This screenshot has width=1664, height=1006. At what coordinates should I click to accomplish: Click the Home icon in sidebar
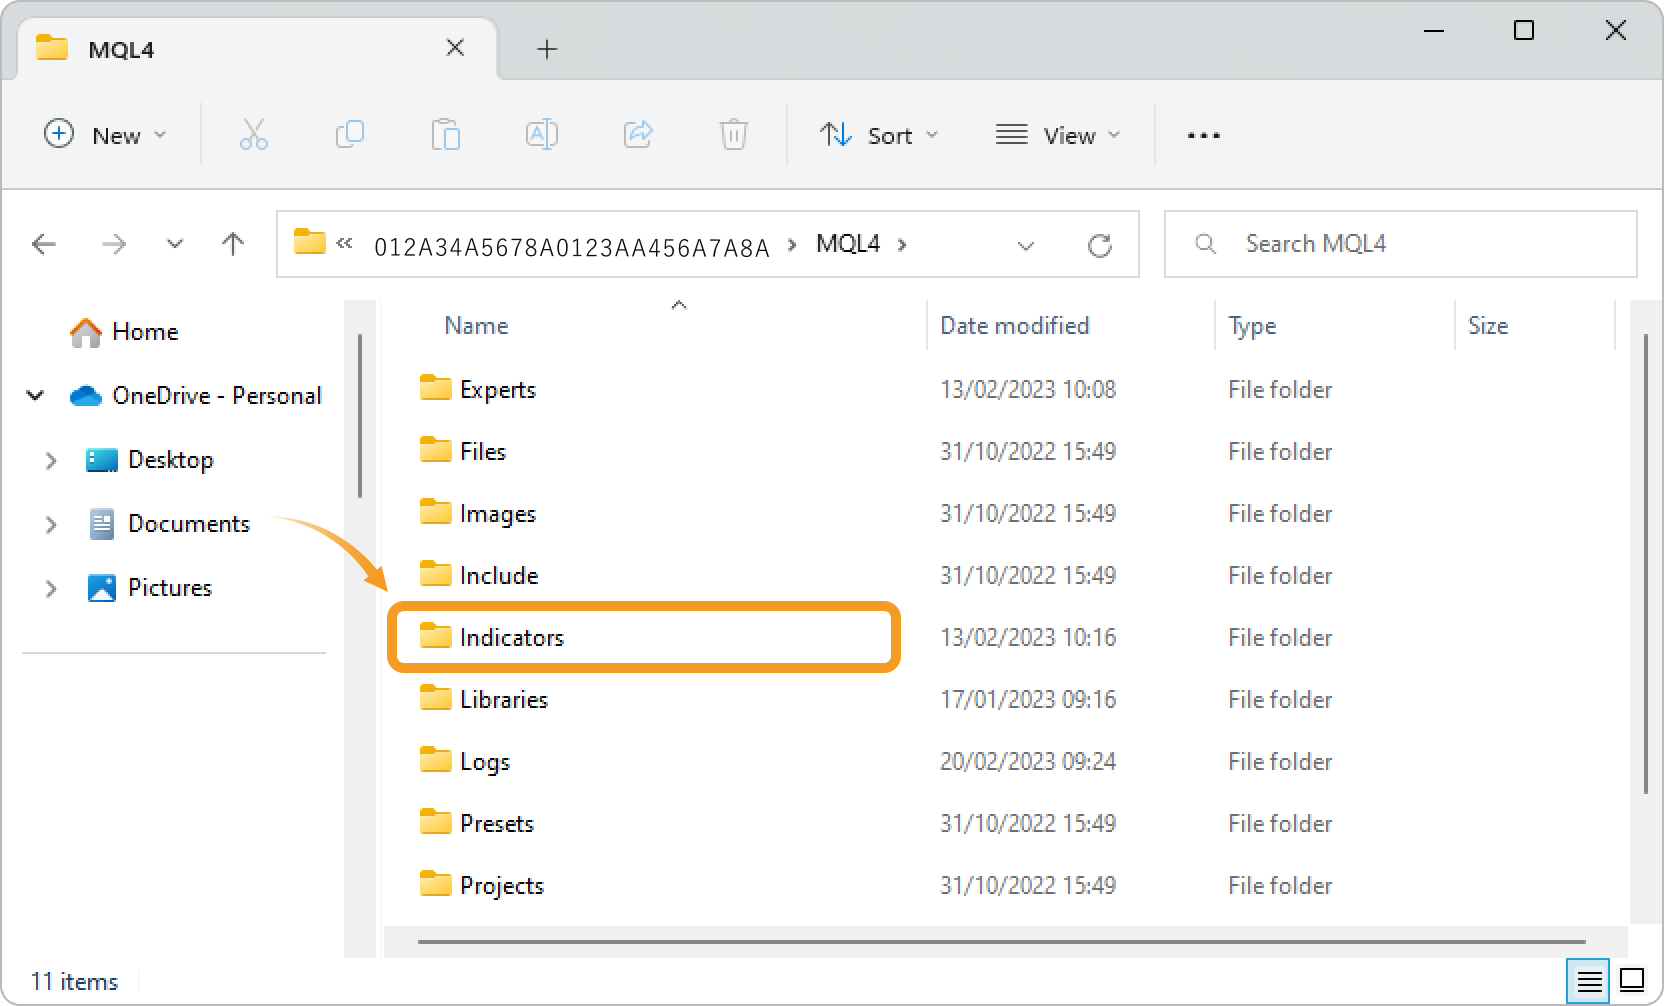[x=86, y=332]
